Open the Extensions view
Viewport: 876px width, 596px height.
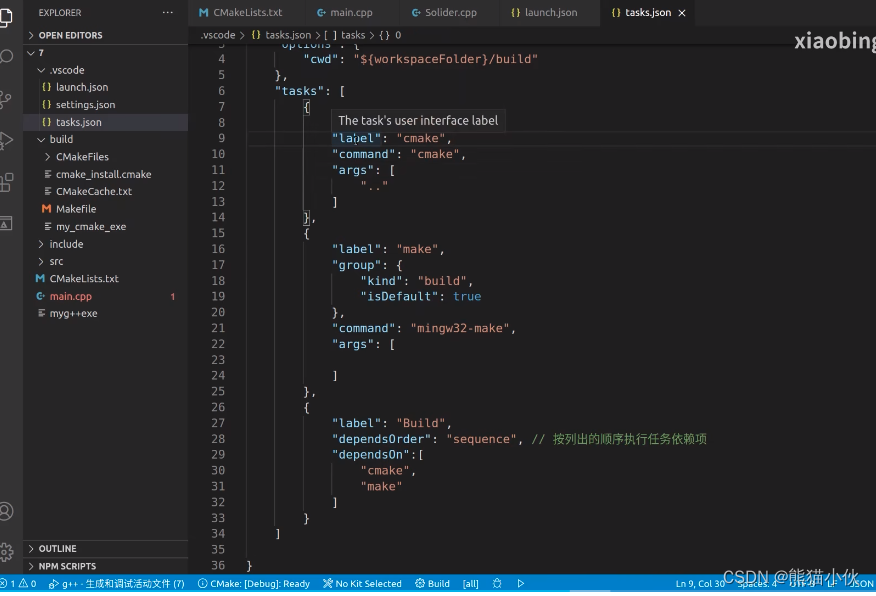pos(6,182)
